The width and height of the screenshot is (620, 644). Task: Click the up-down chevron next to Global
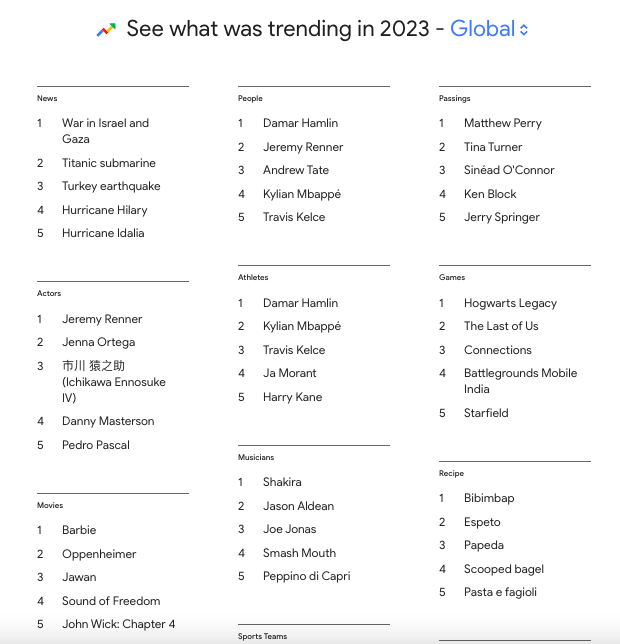pos(524,30)
